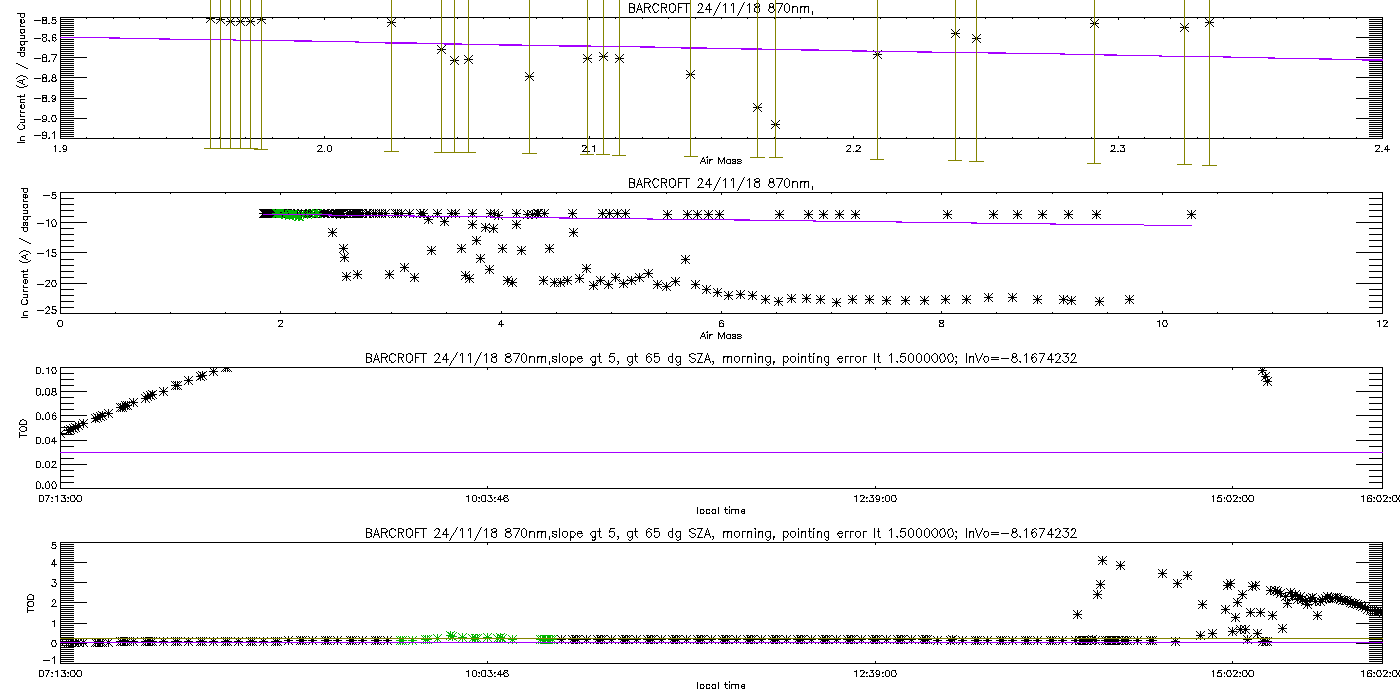Image resolution: width=1400 pixels, height=700 pixels.
Task: Click the 0.10 TOD tick in third panel
Action: pyautogui.click(x=45, y=370)
